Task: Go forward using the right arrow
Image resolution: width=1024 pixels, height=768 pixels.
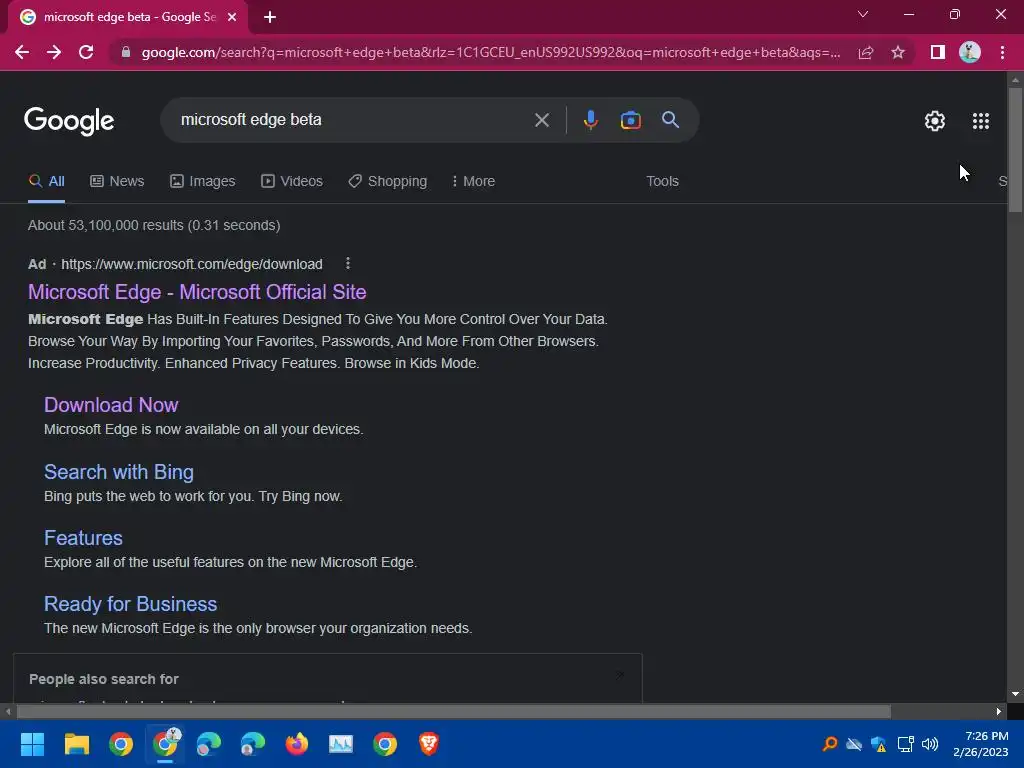Action: 54,52
